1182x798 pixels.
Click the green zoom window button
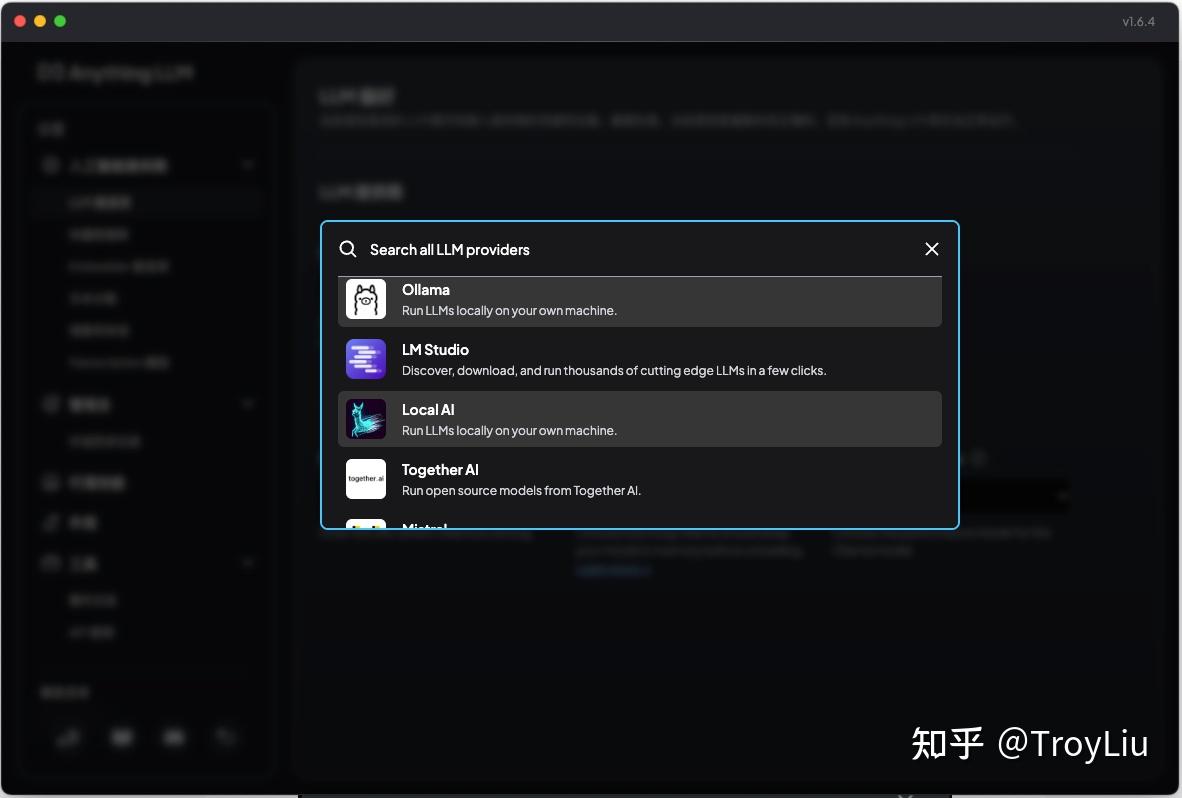click(60, 21)
